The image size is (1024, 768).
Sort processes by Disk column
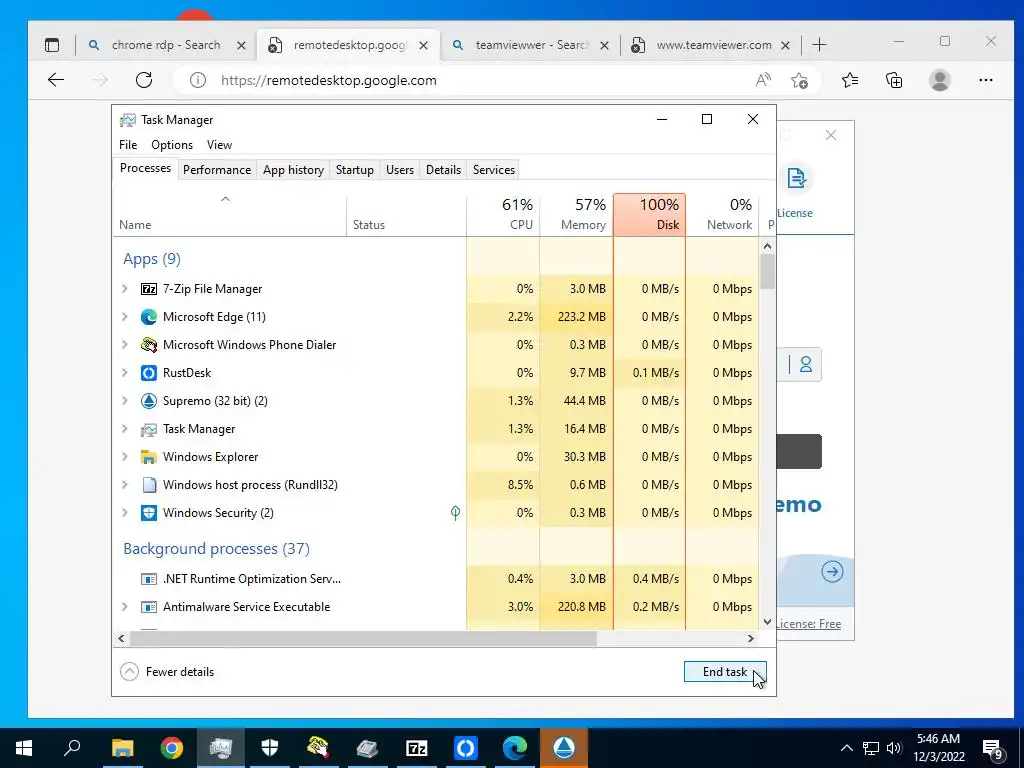[x=650, y=214]
